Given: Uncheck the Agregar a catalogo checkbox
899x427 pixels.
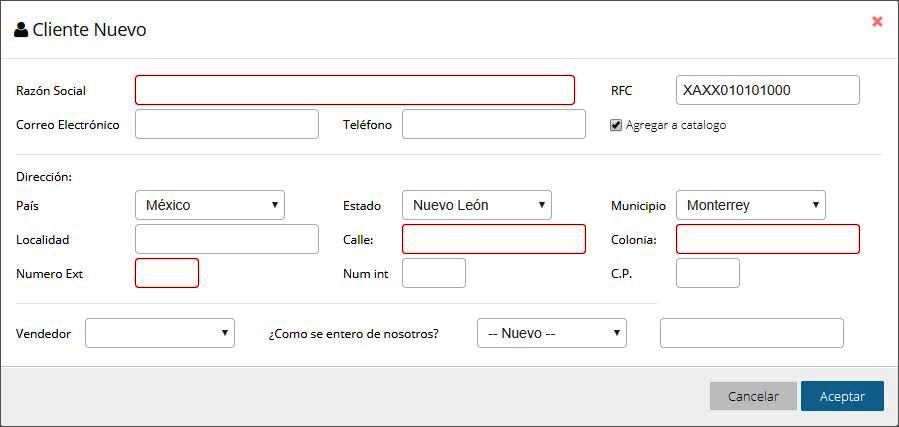Looking at the screenshot, I should tap(616, 125).
